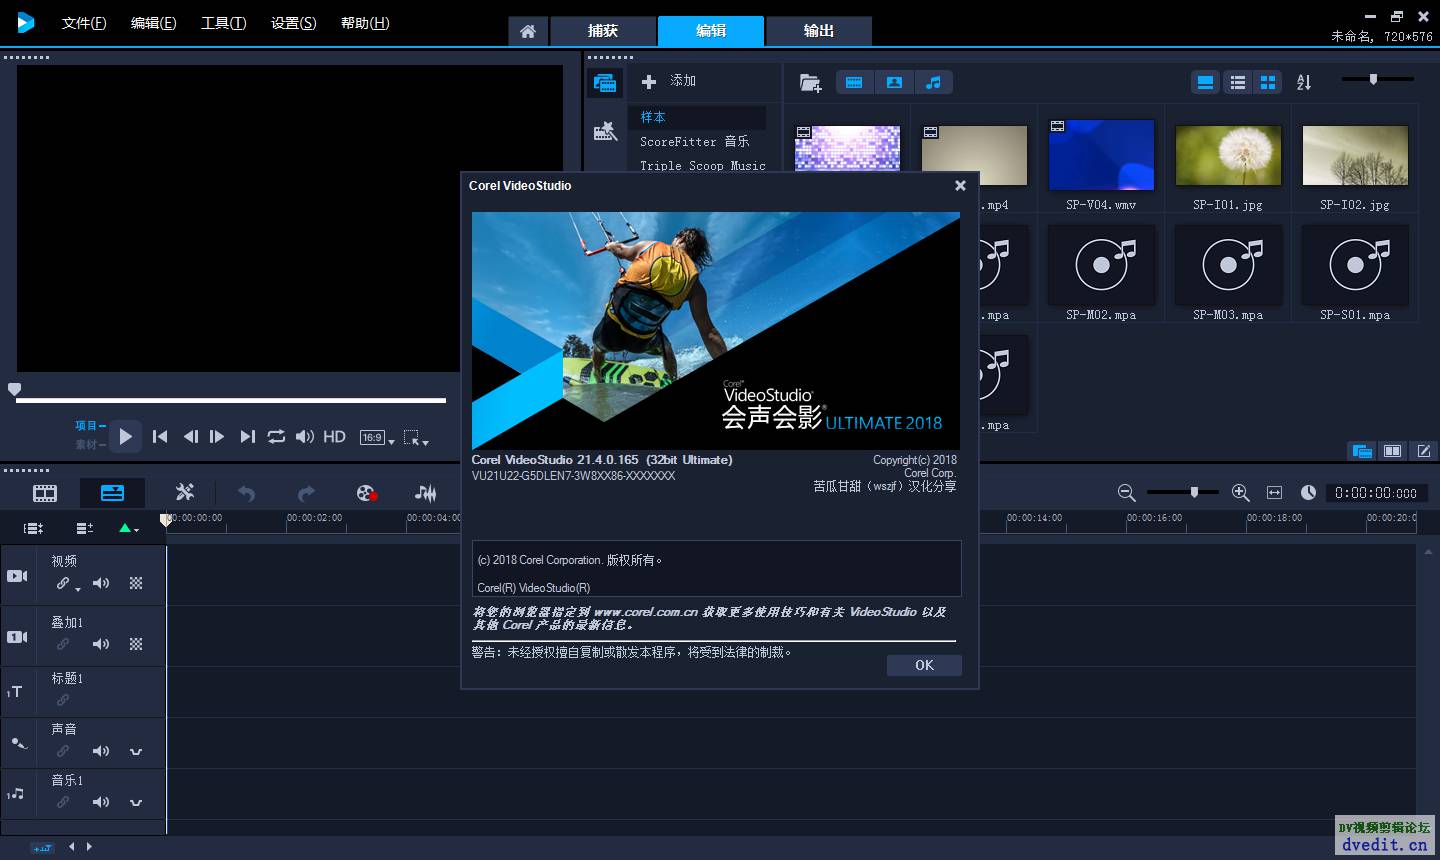Jump to the preview end
Viewport: 1440px width, 860px height.
click(x=247, y=436)
